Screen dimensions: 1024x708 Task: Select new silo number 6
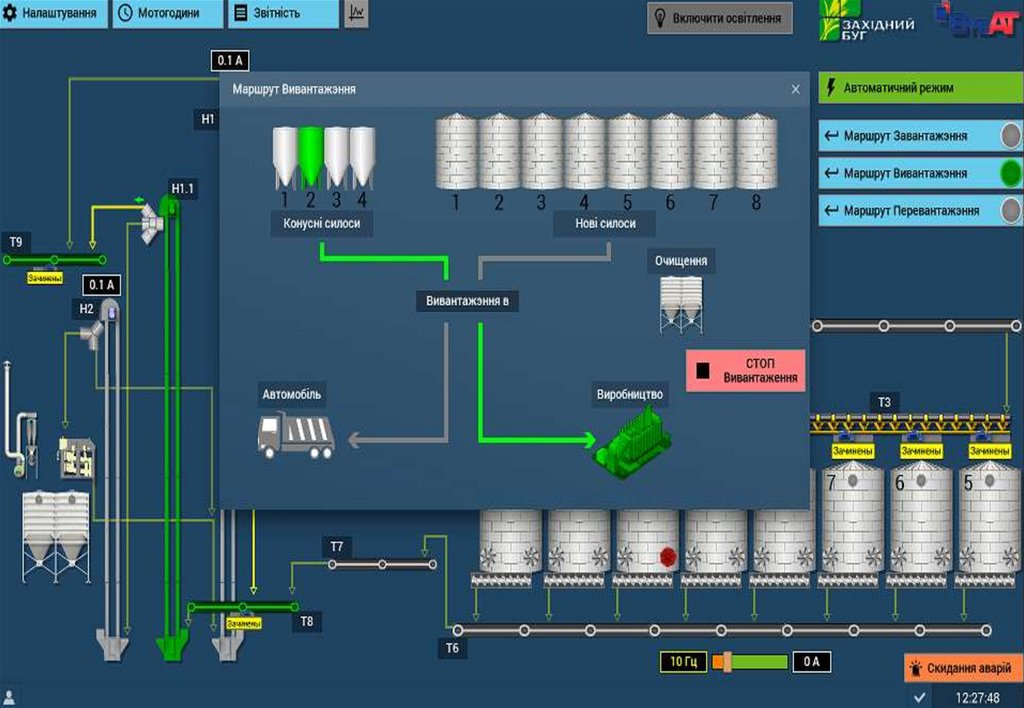pos(671,152)
